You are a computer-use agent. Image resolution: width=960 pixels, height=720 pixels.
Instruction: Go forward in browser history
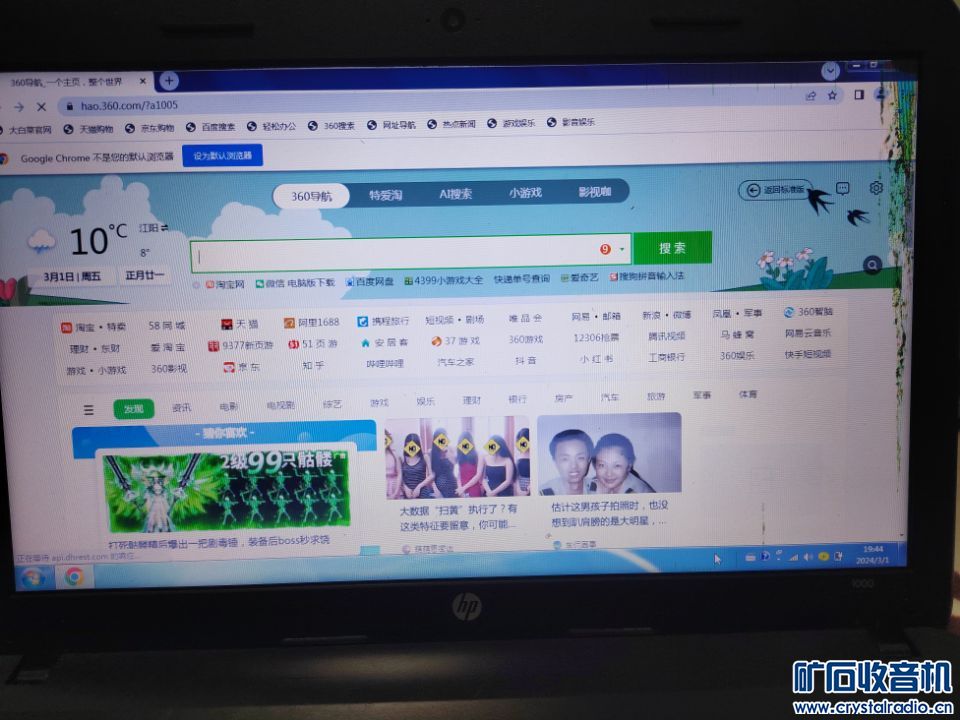tap(19, 107)
